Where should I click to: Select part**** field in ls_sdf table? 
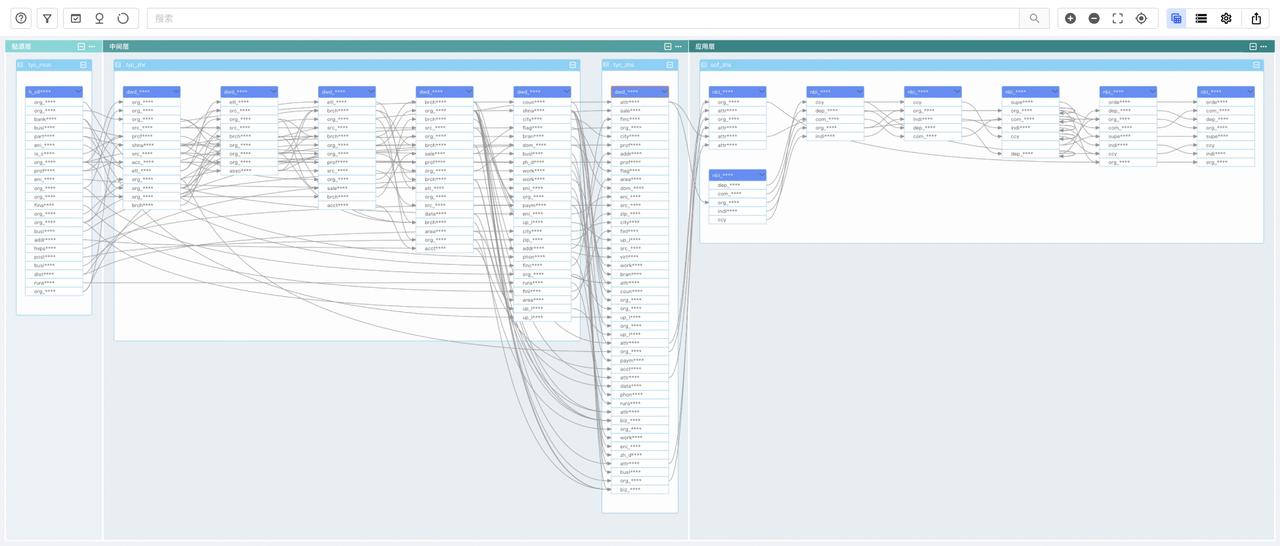[x=54, y=136]
